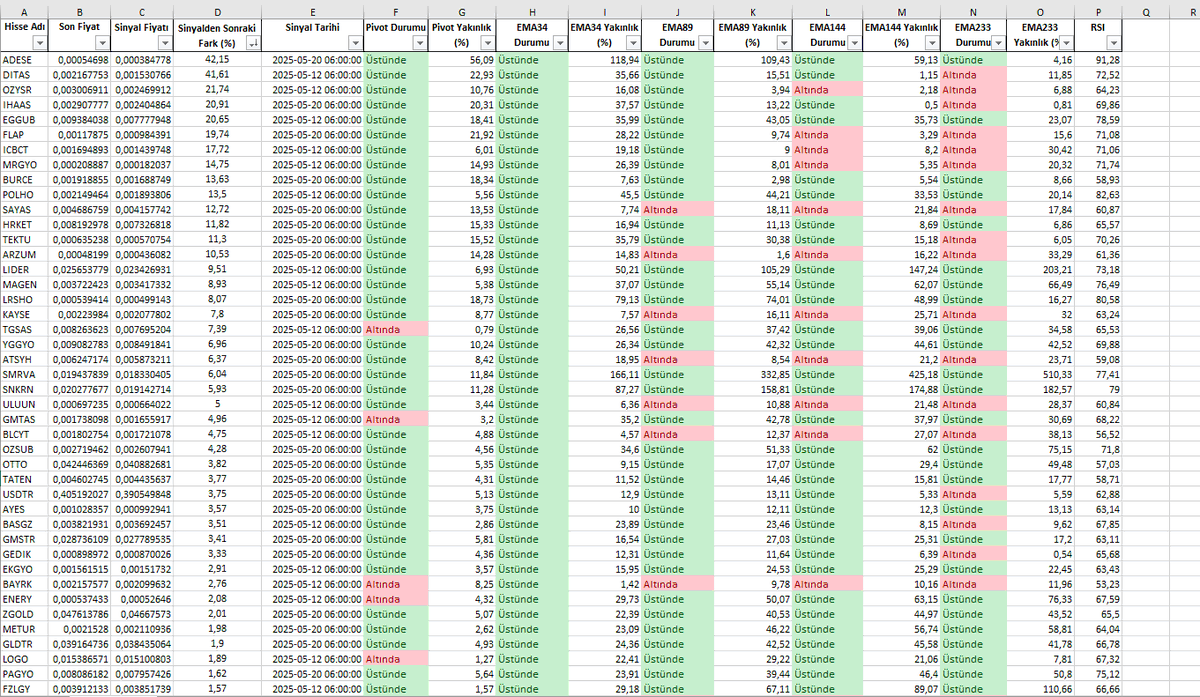Image resolution: width=1200 pixels, height=697 pixels.
Task: Open the RSI filter dropdown
Action: pos(1113,44)
